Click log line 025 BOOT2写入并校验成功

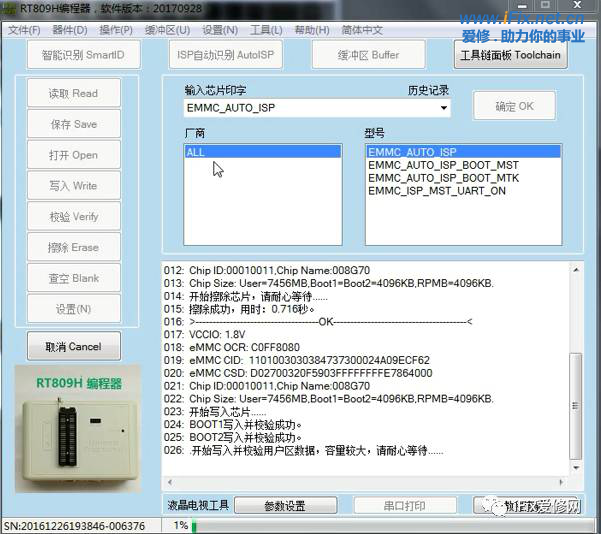coord(233,437)
